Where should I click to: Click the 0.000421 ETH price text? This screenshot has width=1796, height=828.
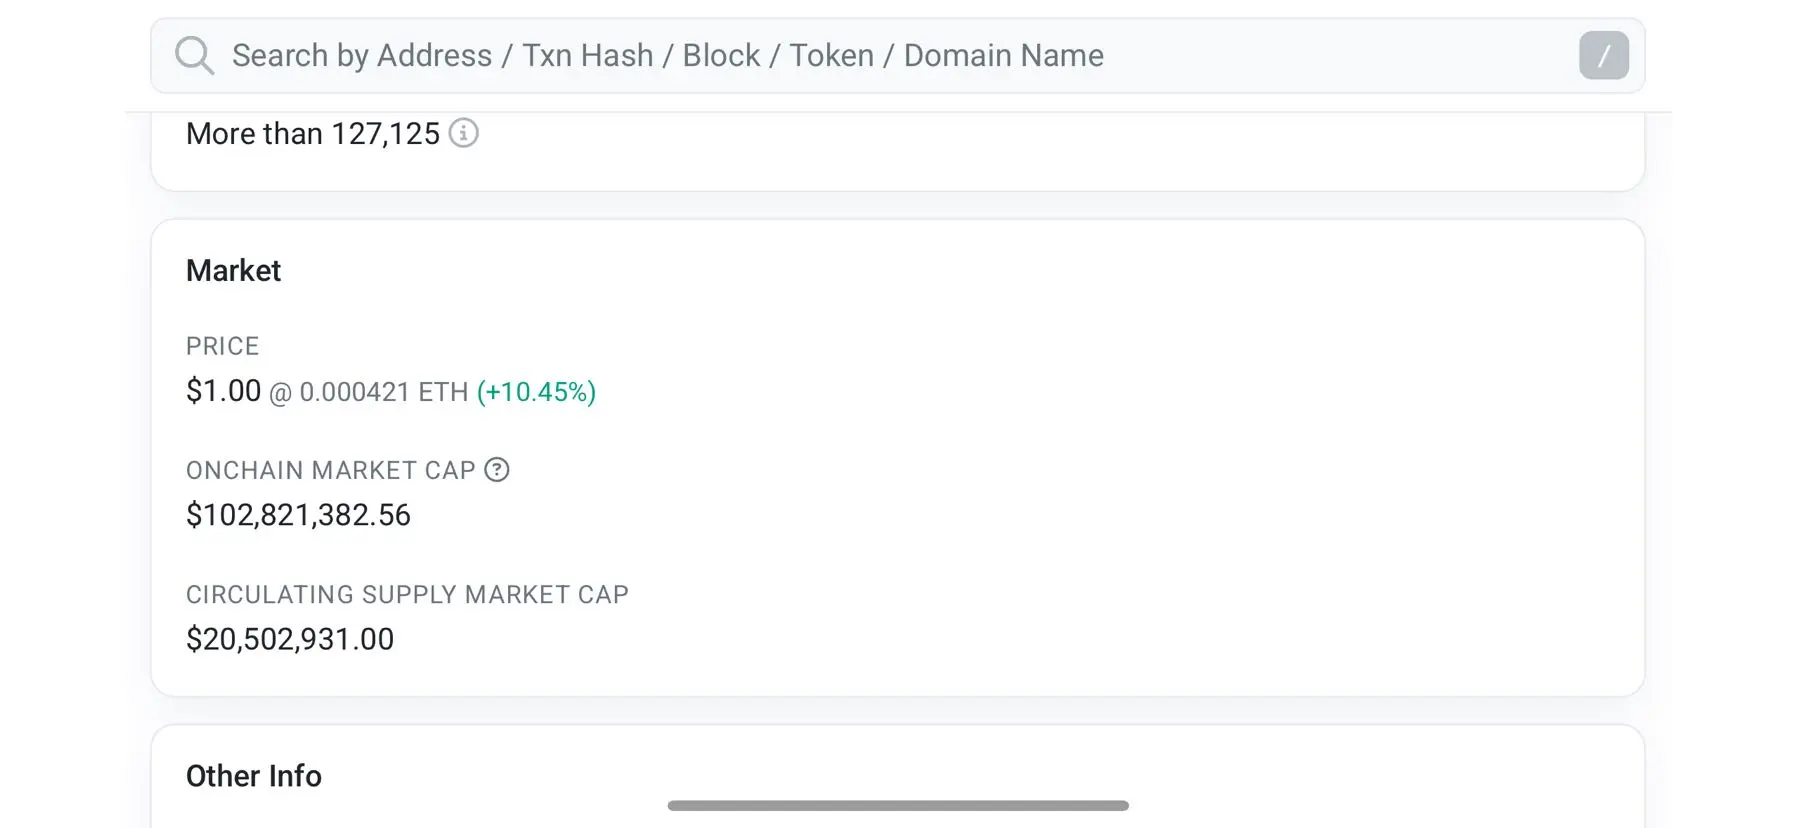point(384,392)
